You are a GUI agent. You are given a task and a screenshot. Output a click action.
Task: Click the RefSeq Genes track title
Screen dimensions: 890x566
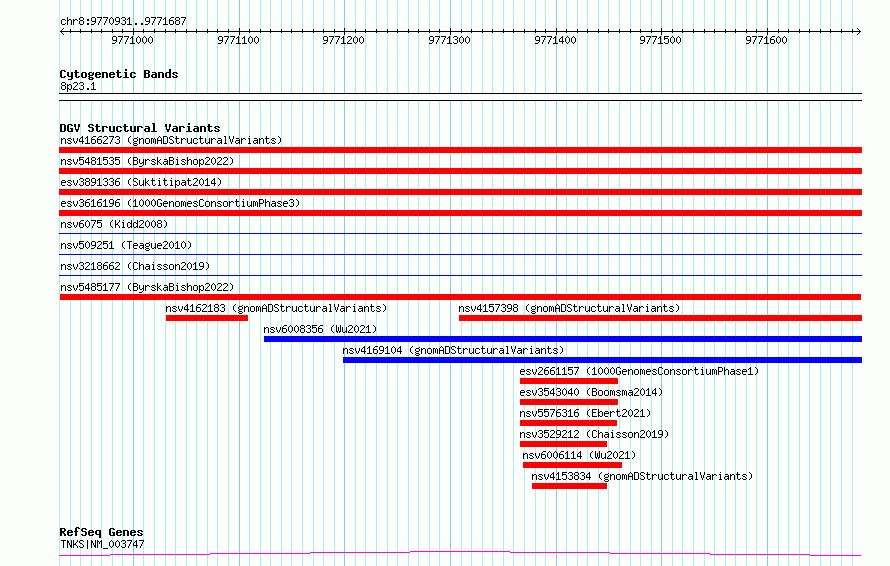pyautogui.click(x=101, y=532)
